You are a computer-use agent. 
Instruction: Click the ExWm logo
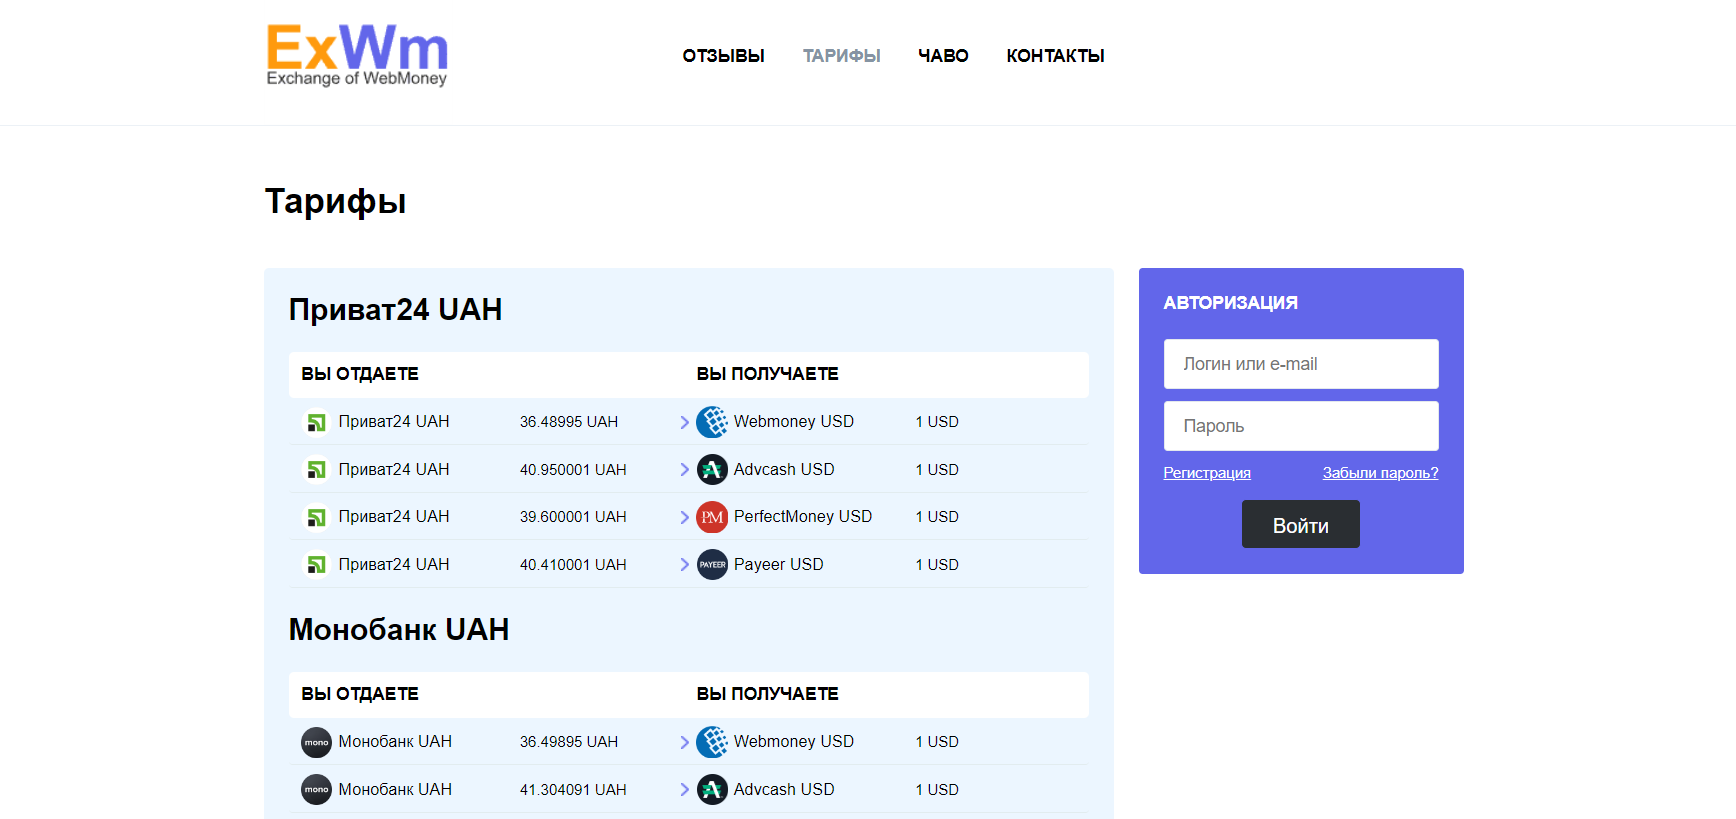(357, 55)
